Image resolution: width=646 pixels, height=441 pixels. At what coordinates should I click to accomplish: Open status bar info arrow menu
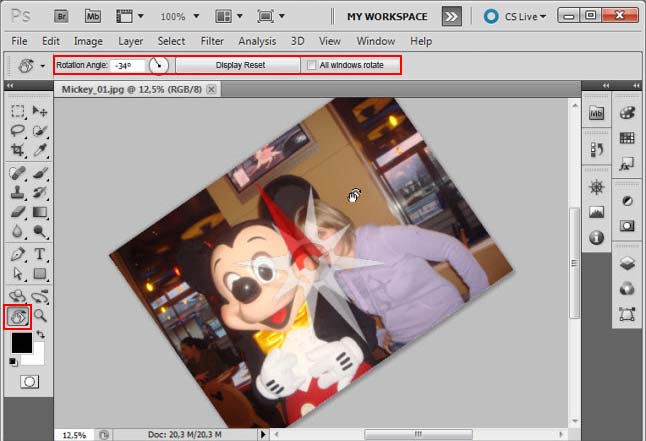point(263,434)
